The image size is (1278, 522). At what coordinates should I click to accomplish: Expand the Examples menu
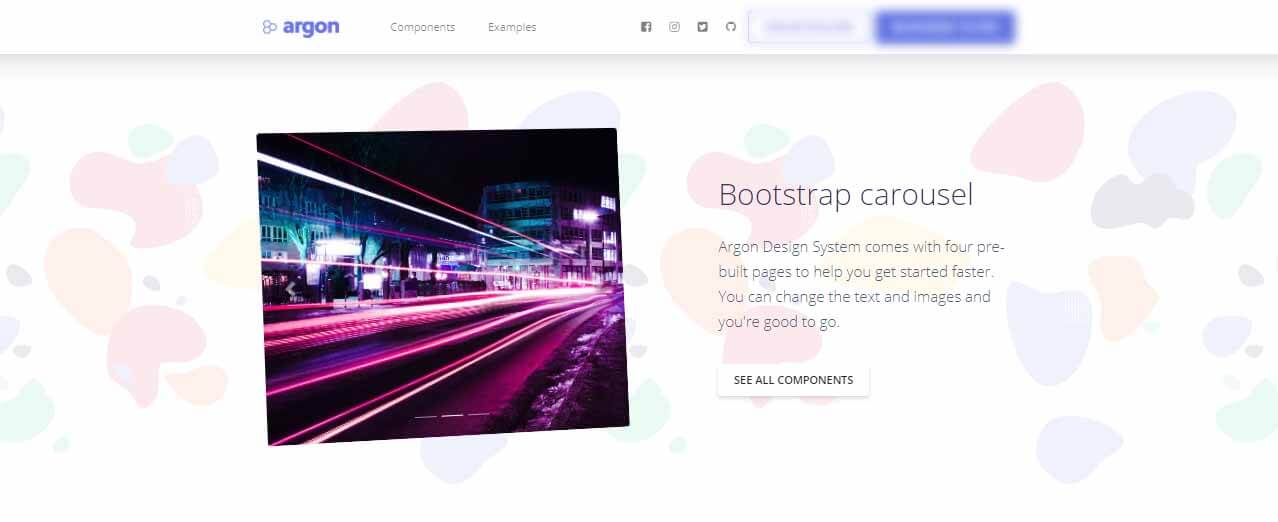point(512,27)
